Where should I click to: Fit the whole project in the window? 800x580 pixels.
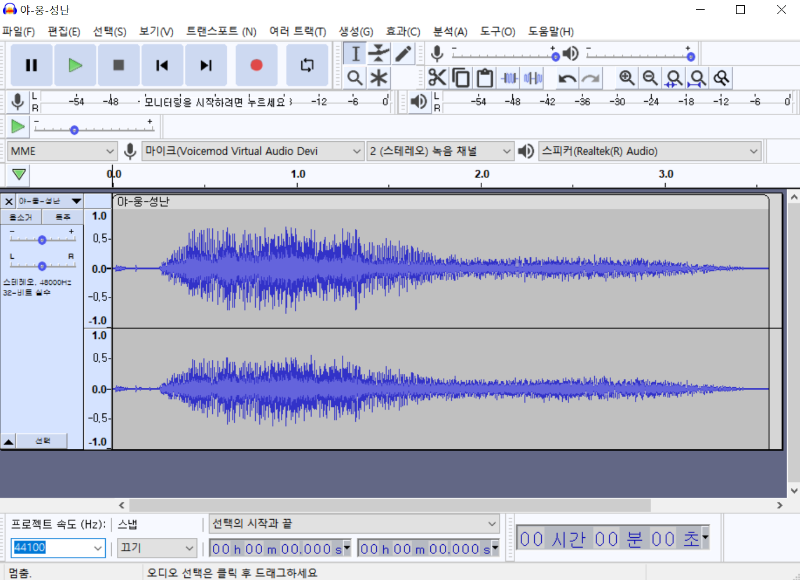697,78
